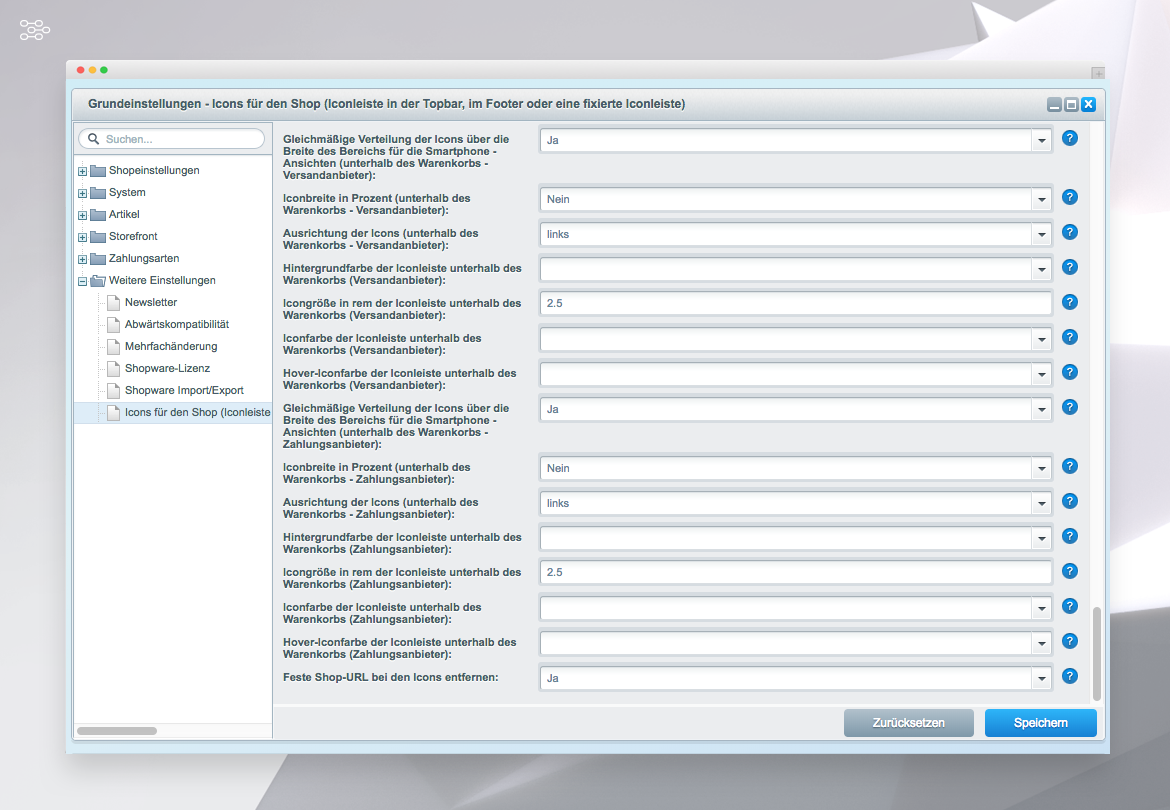Screen dimensions: 1170x810
Task: Click the red macOS close dot
Action: [81, 70]
